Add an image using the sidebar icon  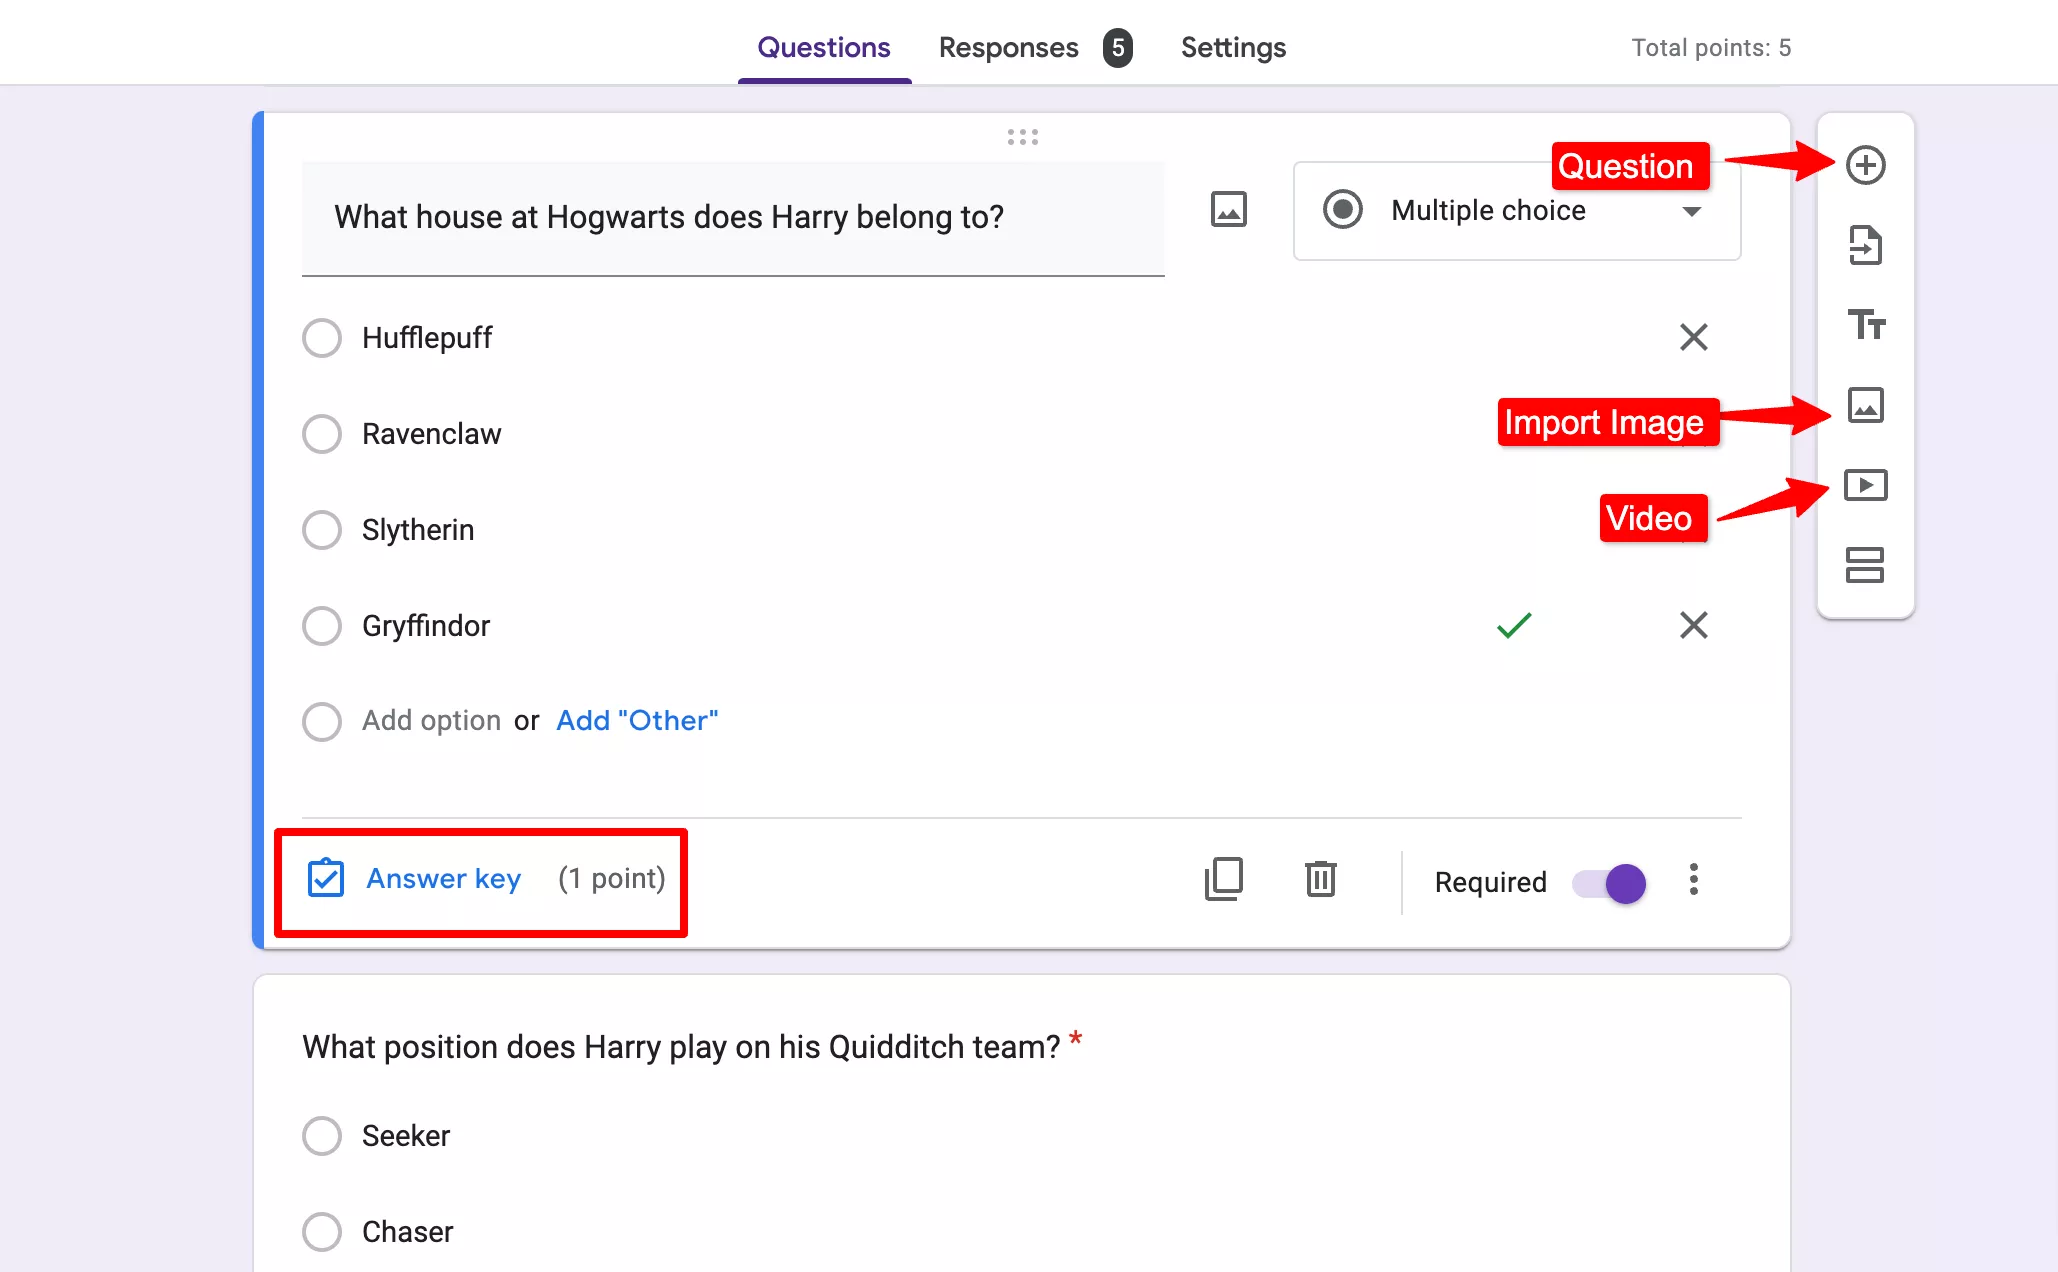1866,406
